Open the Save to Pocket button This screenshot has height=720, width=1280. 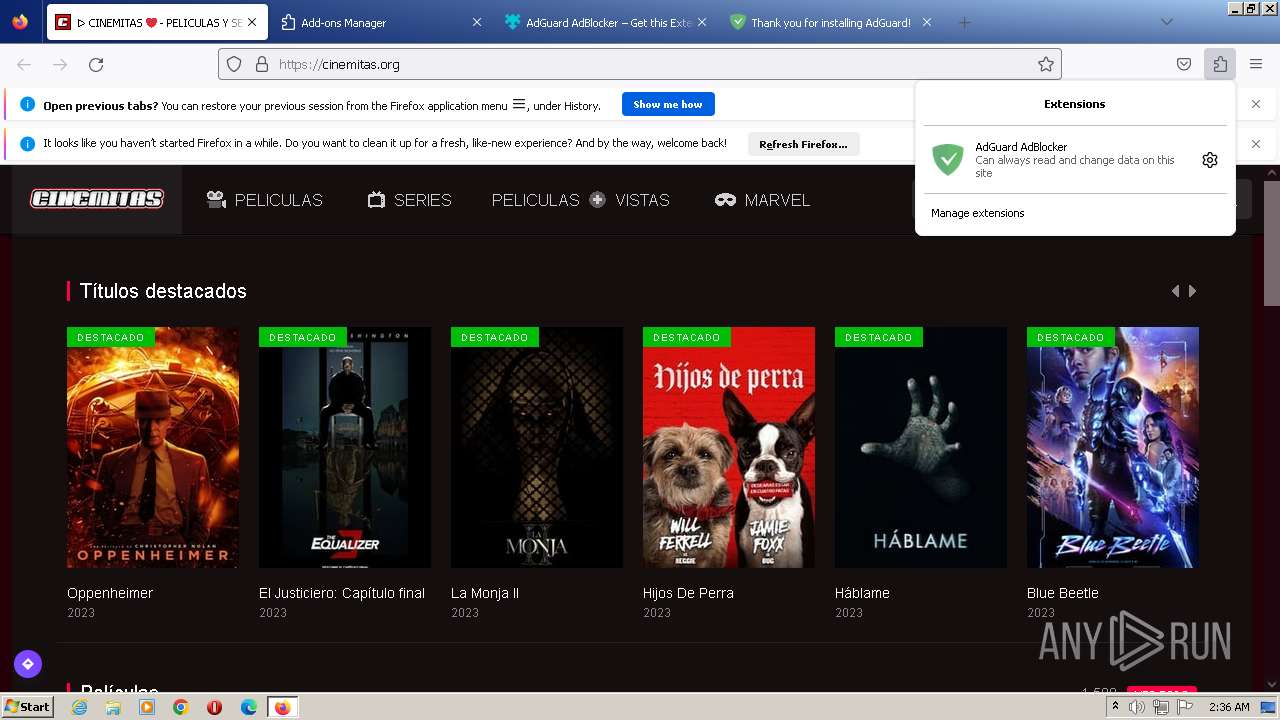(x=1184, y=64)
